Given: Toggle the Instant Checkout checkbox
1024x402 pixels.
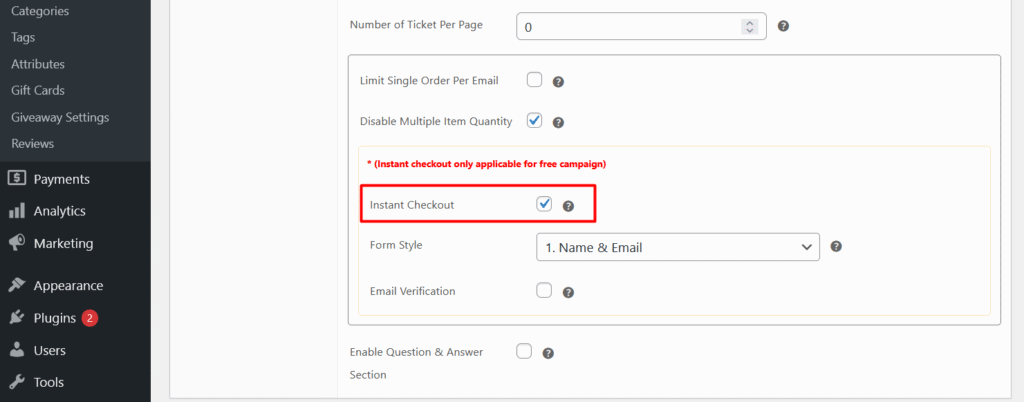Looking at the screenshot, I should click(544, 204).
